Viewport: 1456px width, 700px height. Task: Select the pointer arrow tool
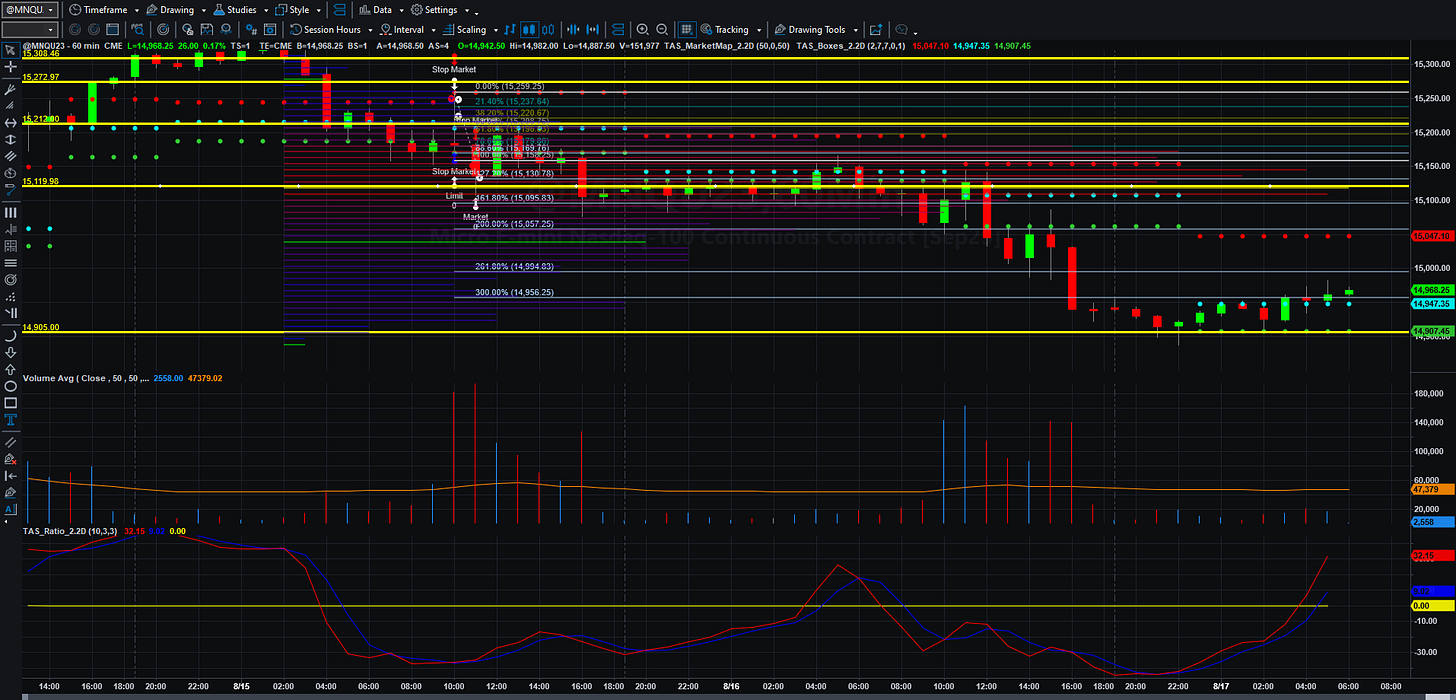10,50
